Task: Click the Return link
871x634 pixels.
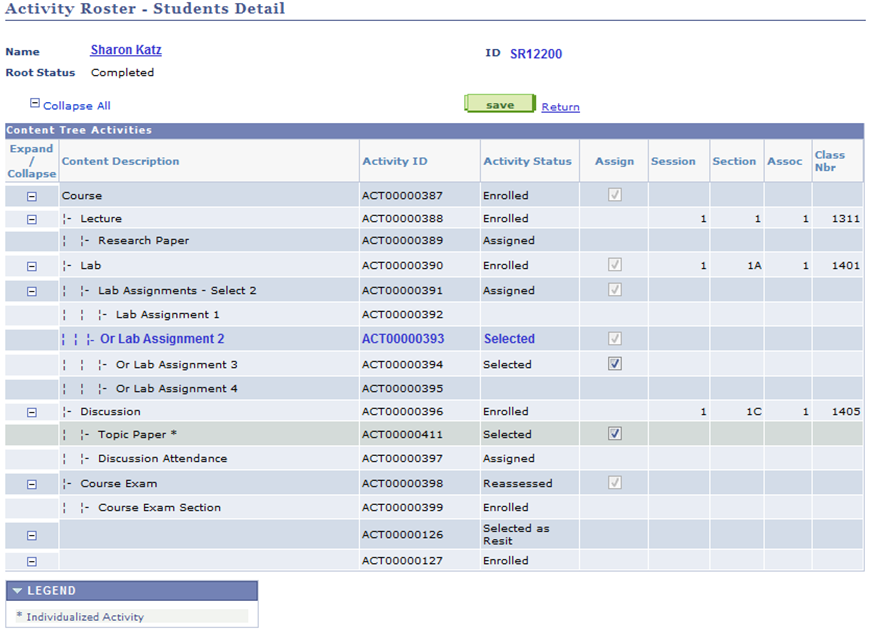Action: pos(560,105)
